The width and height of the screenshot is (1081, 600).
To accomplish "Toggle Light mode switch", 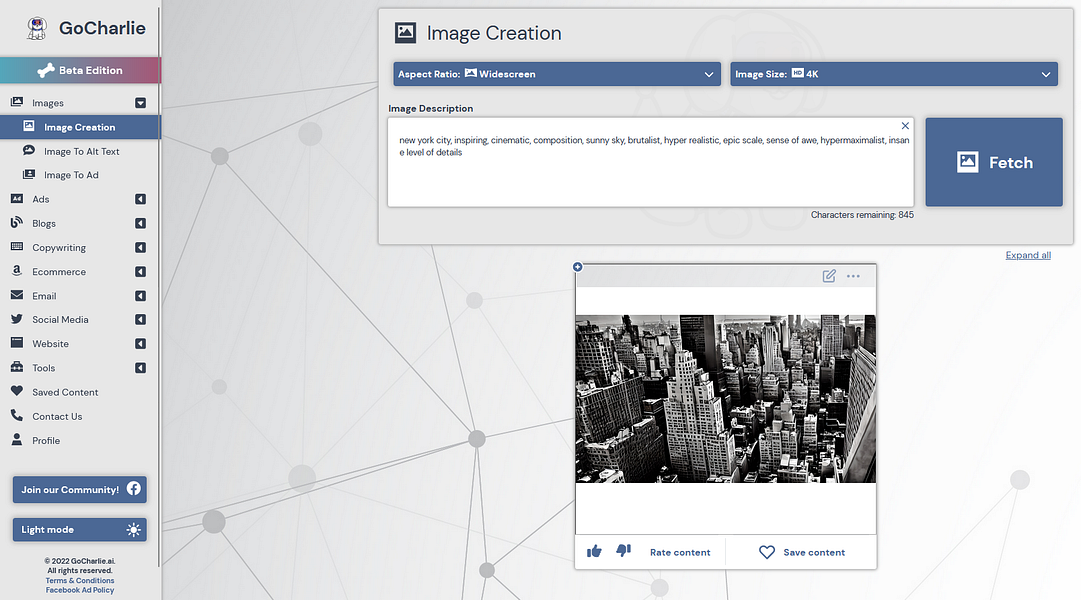I will pyautogui.click(x=79, y=530).
